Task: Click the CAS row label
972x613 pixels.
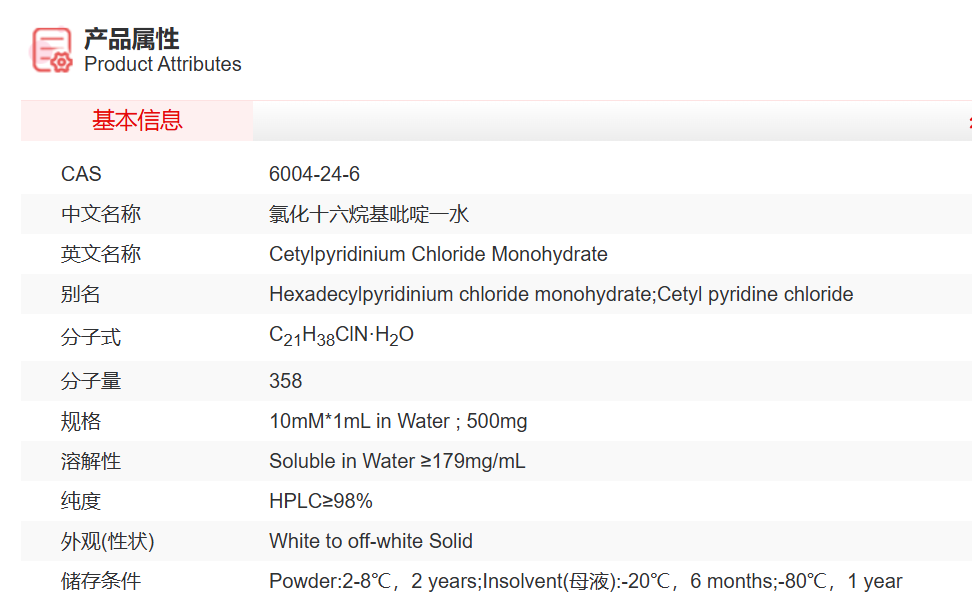Action: [x=81, y=174]
